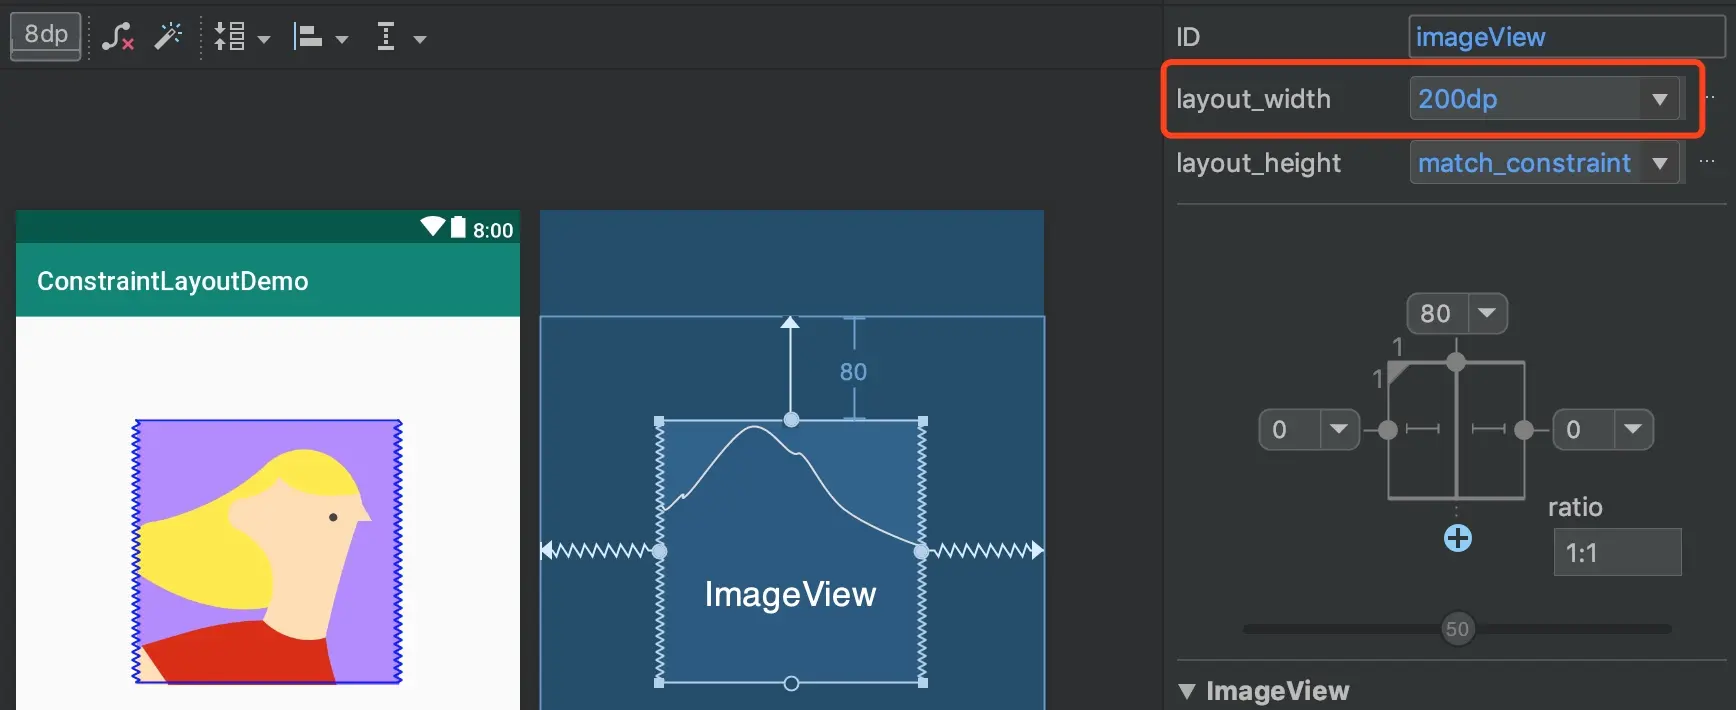Click the preview battery status icon
This screenshot has height=710, width=1736.
click(x=458, y=227)
